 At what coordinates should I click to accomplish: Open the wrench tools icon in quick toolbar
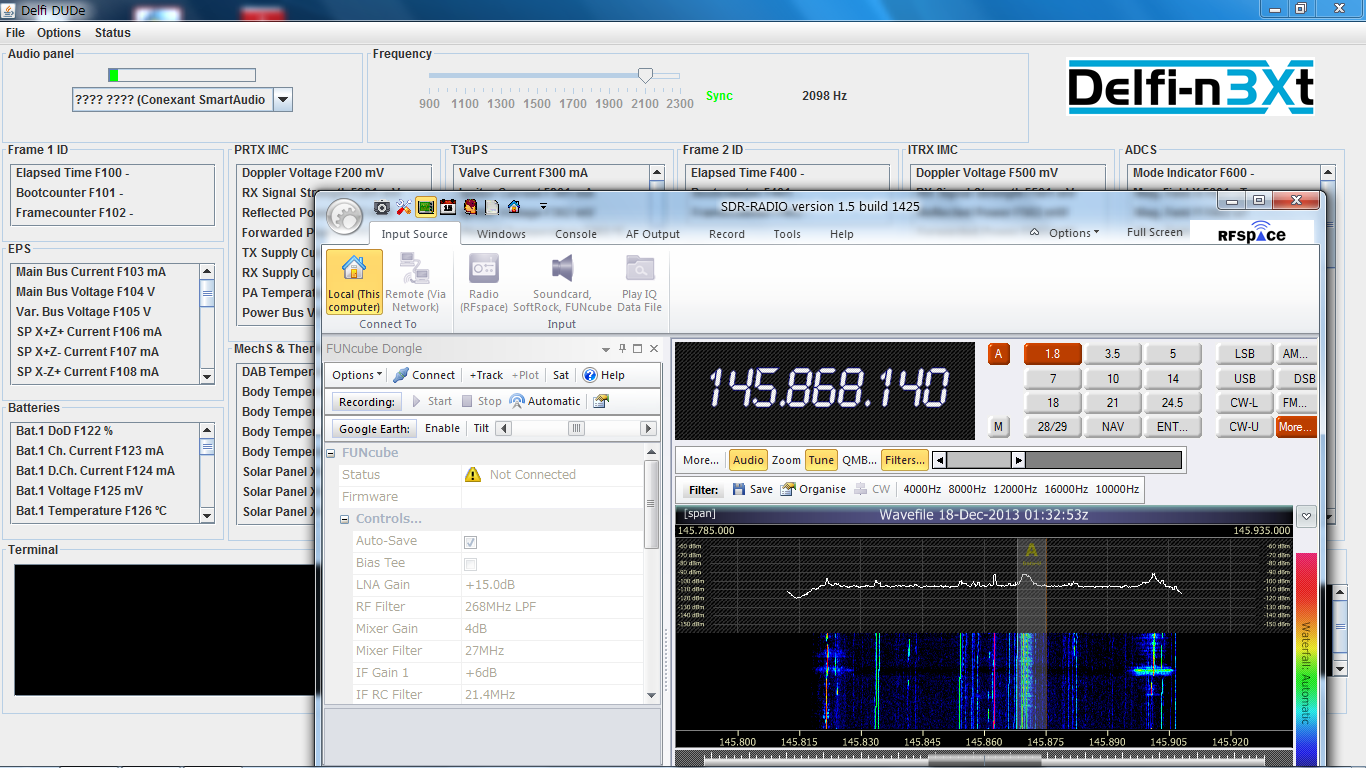[404, 207]
